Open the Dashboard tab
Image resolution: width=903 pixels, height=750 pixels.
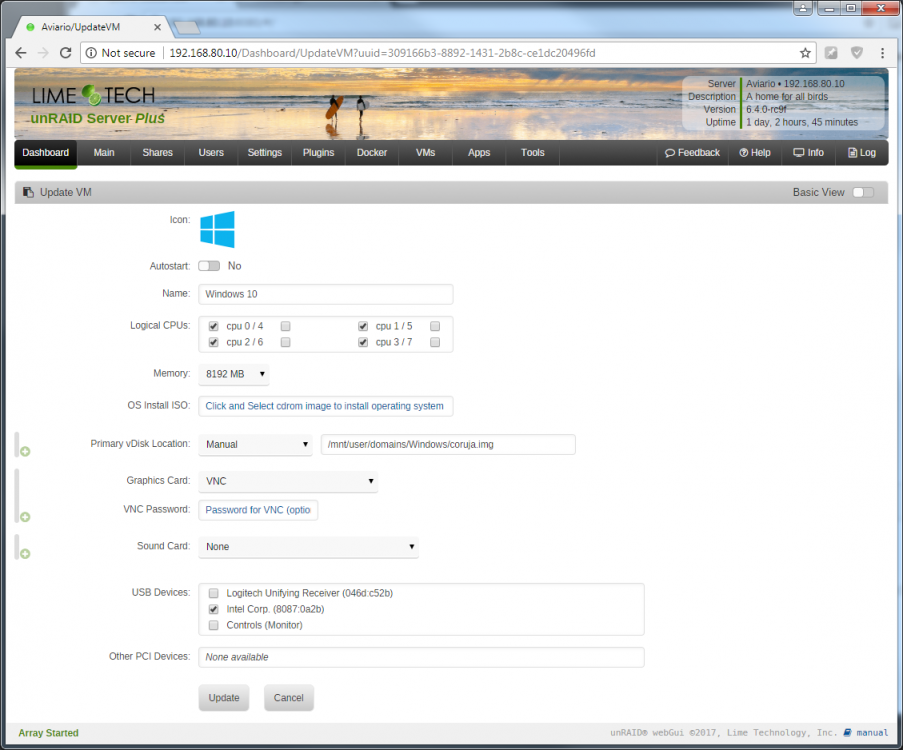45,153
